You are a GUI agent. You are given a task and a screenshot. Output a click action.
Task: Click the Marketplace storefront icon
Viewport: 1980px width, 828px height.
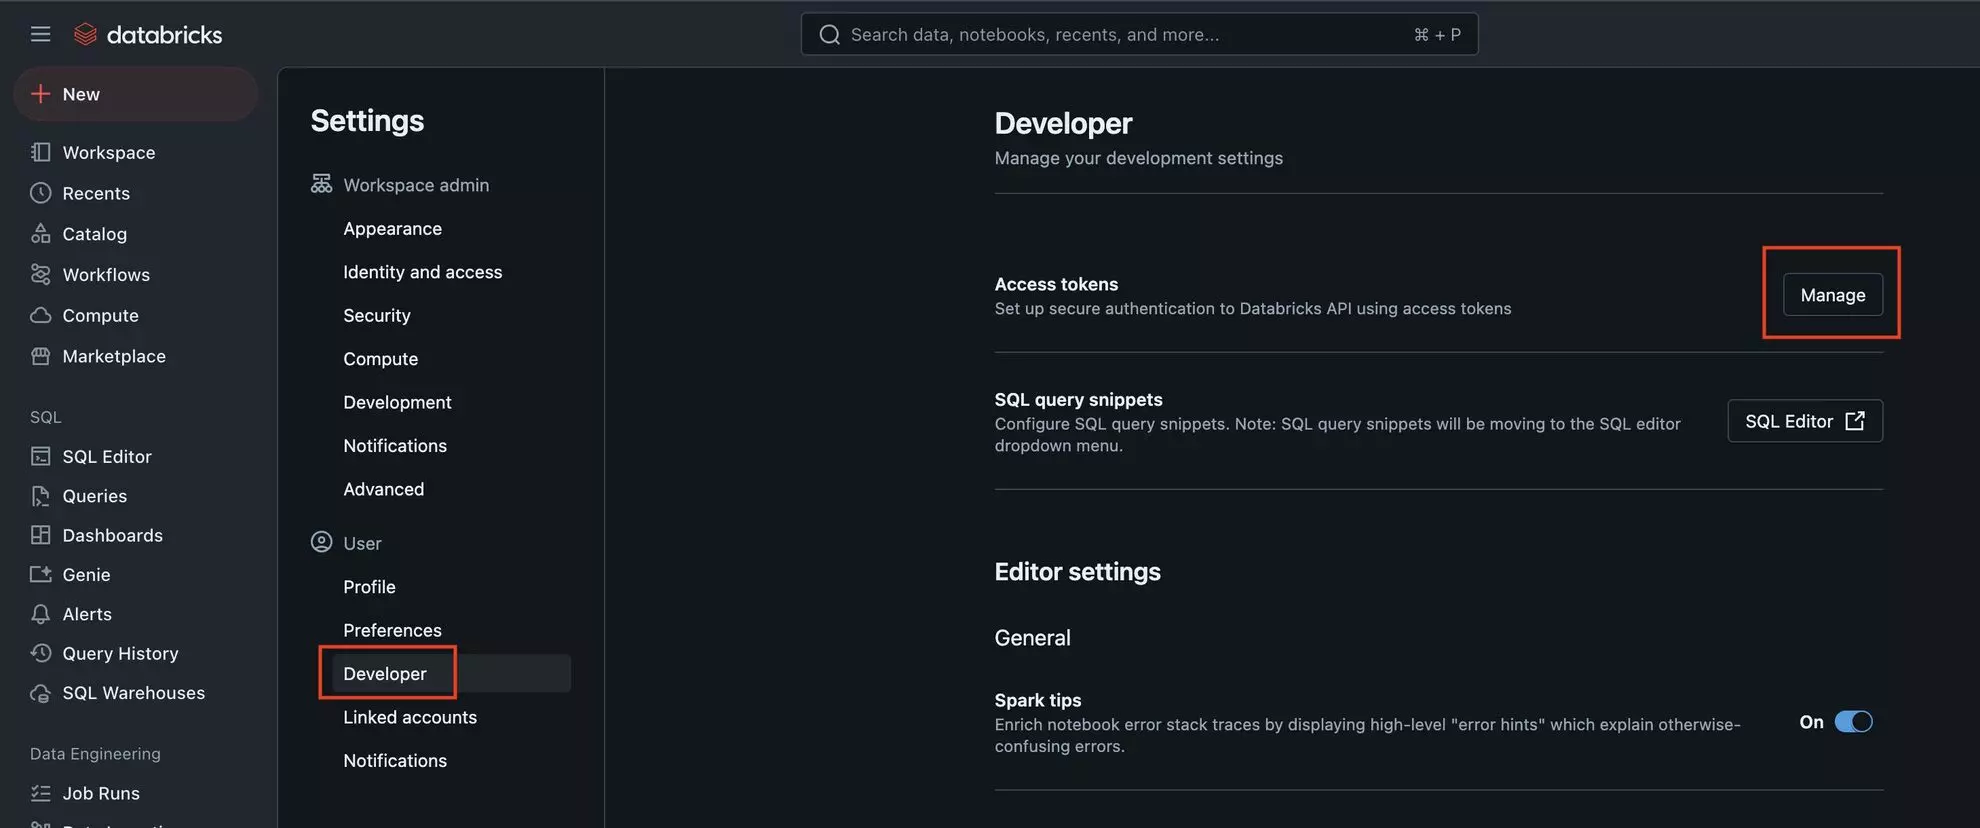(x=40, y=356)
